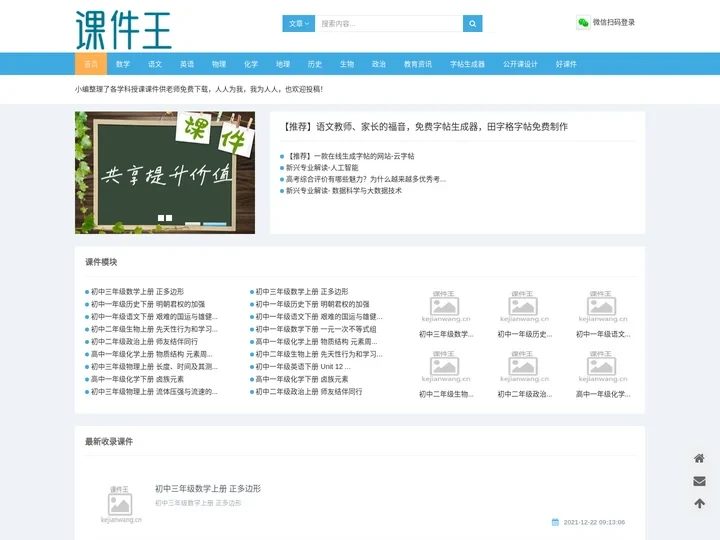Open 初中一年级英语下册 Unit 12 link
Screen dimensions: 720x540
(x=303, y=366)
